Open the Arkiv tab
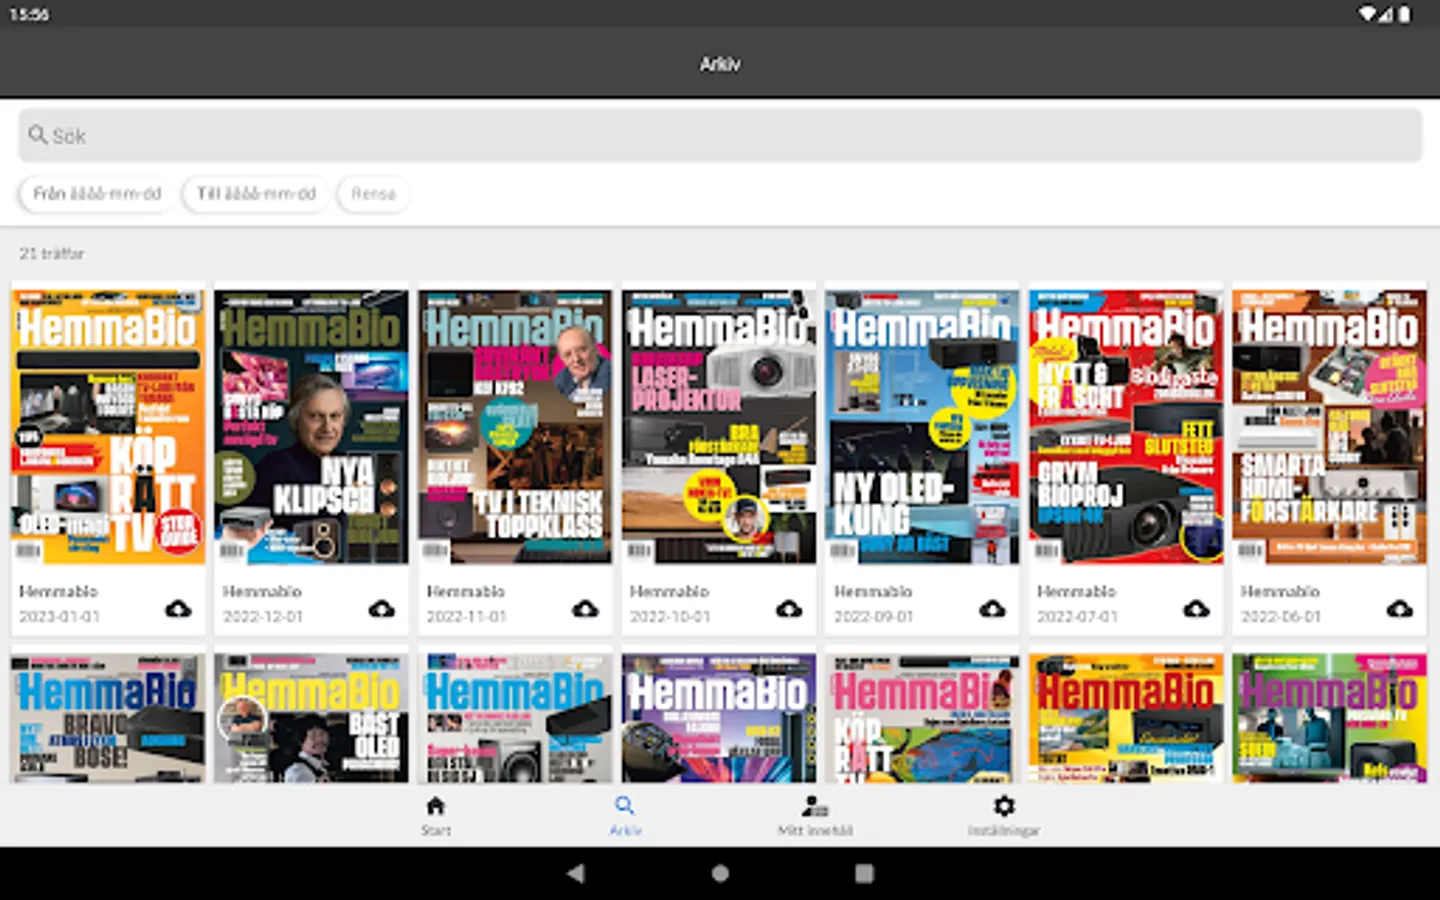1440x900 pixels. click(x=625, y=815)
